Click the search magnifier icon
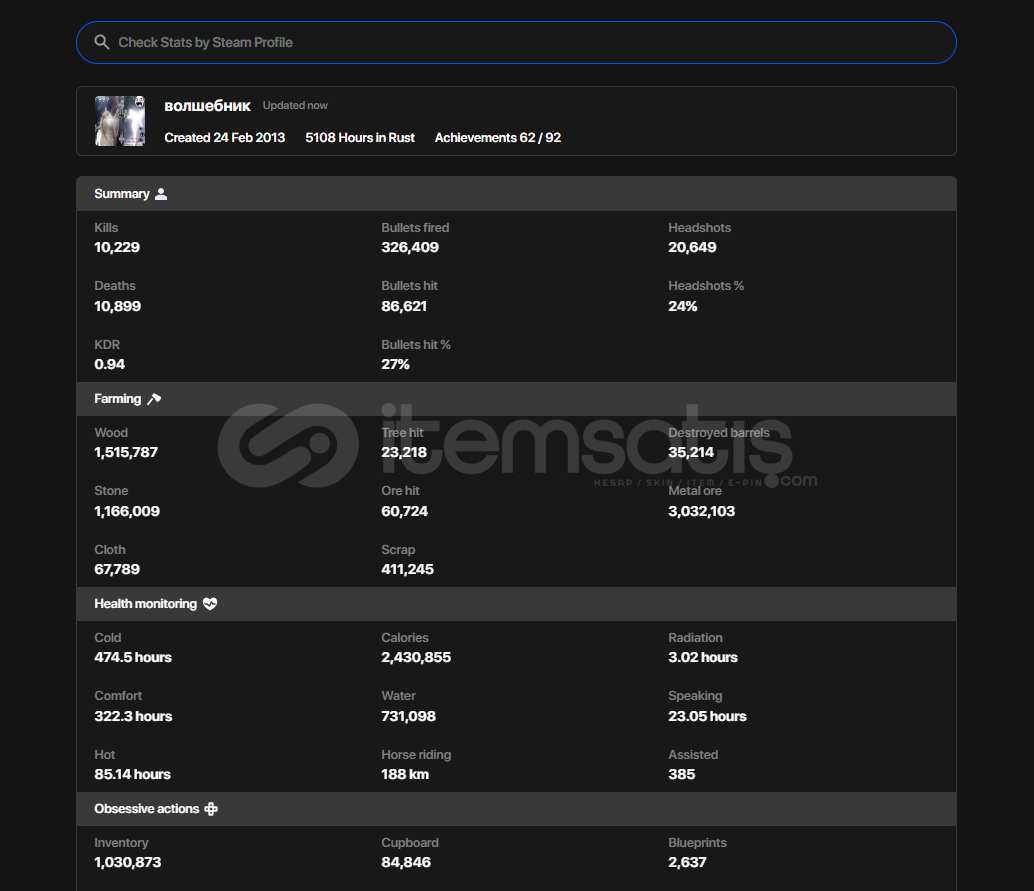Viewport: 1034px width, 891px height. click(x=102, y=42)
